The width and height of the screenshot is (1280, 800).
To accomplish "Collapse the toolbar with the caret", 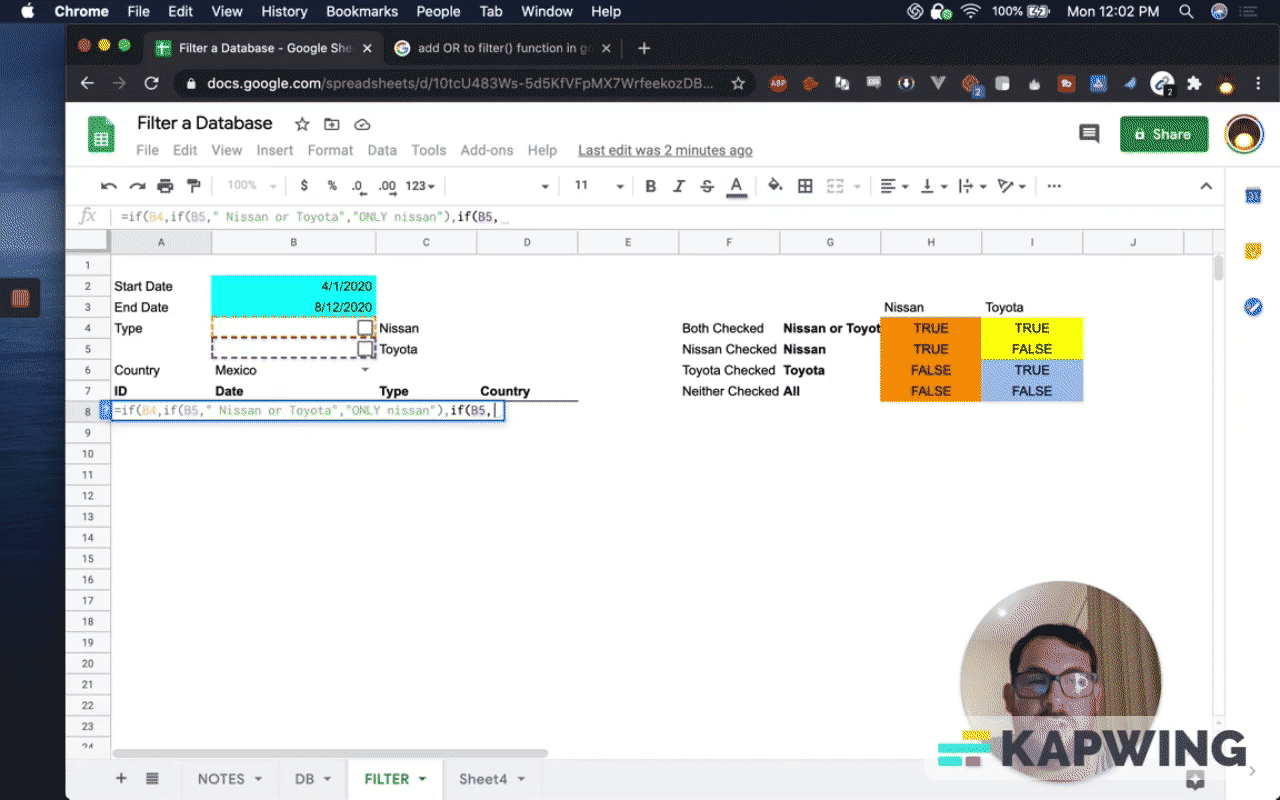I will pyautogui.click(x=1206, y=186).
